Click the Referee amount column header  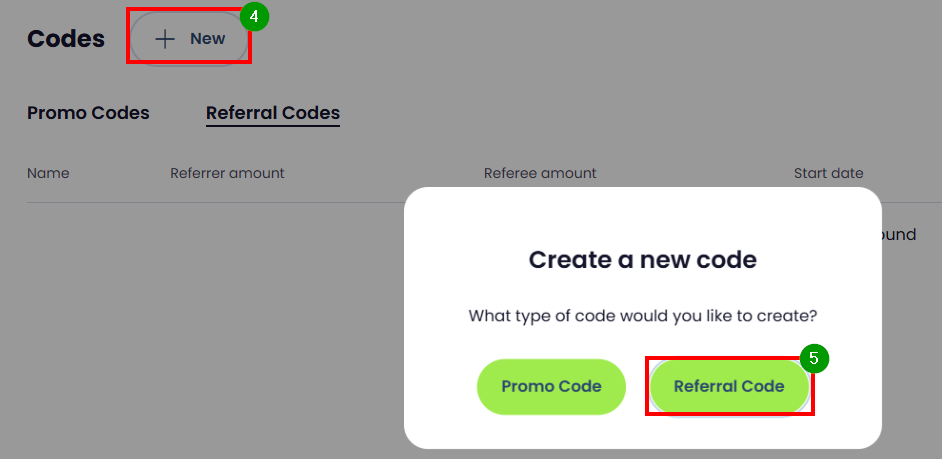tap(540, 173)
